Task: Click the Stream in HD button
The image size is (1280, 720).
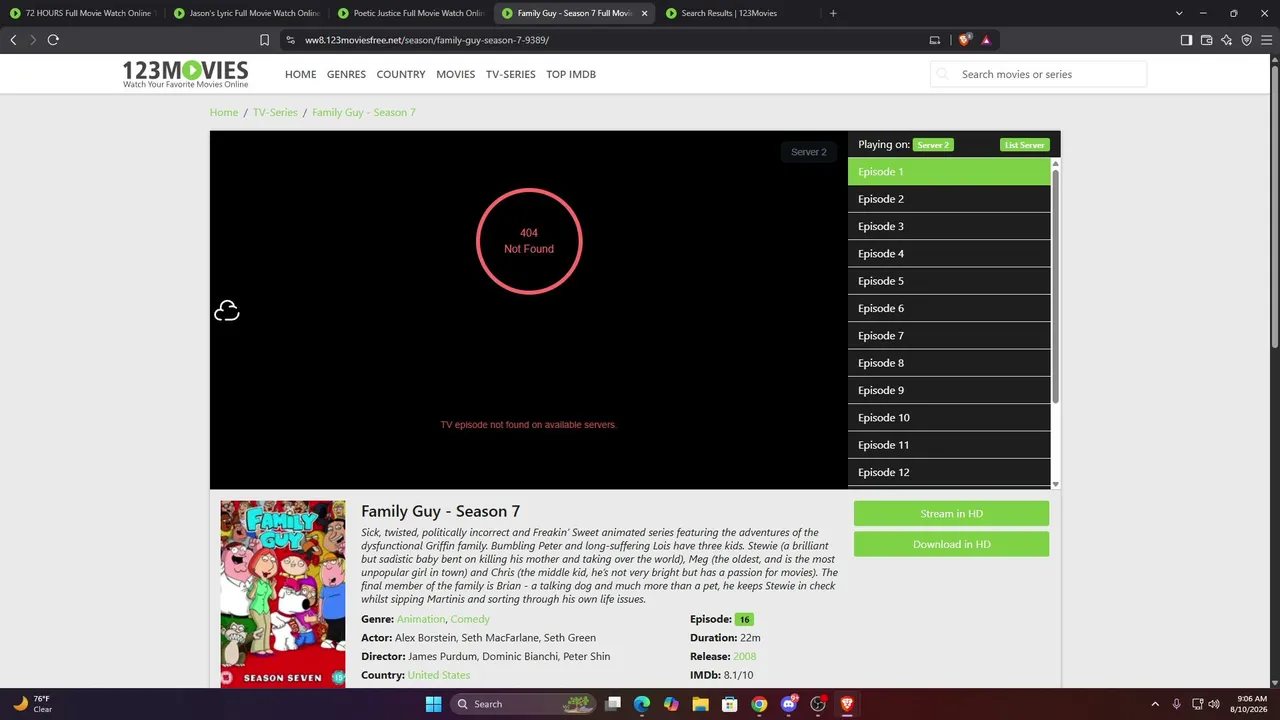Action: 951,513
